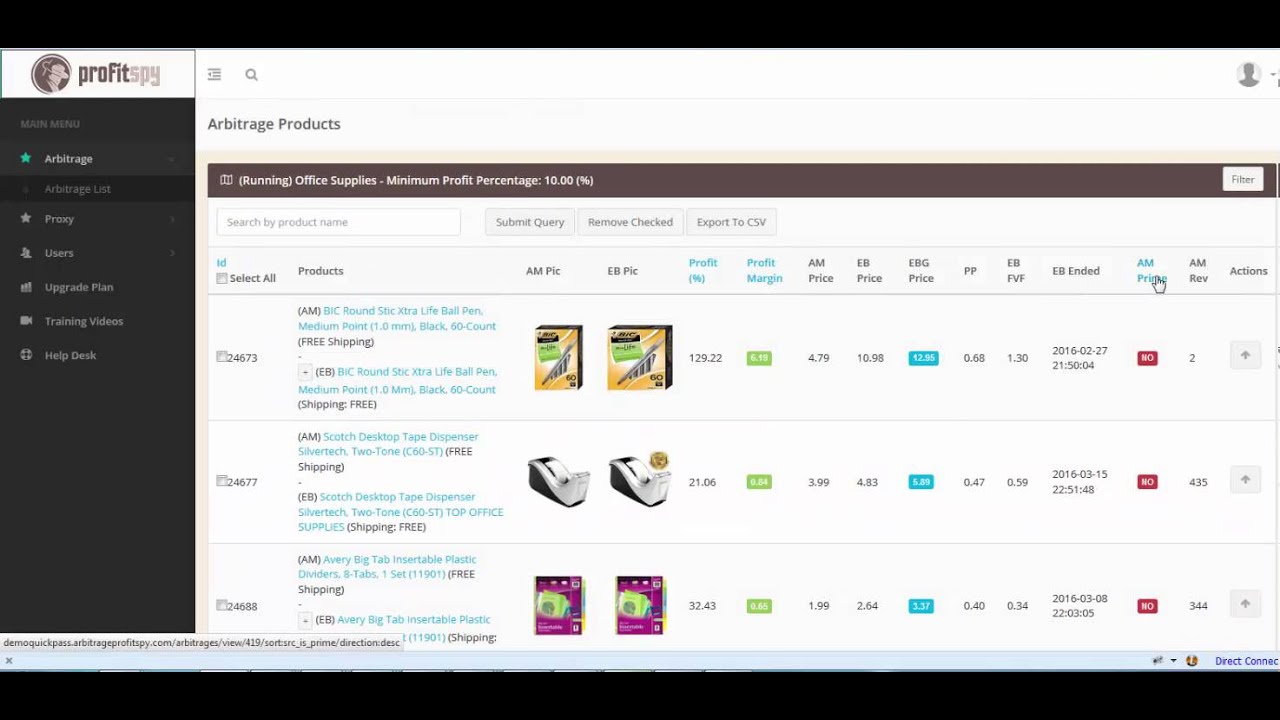
Task: Check the box for product 24673
Action: point(222,356)
